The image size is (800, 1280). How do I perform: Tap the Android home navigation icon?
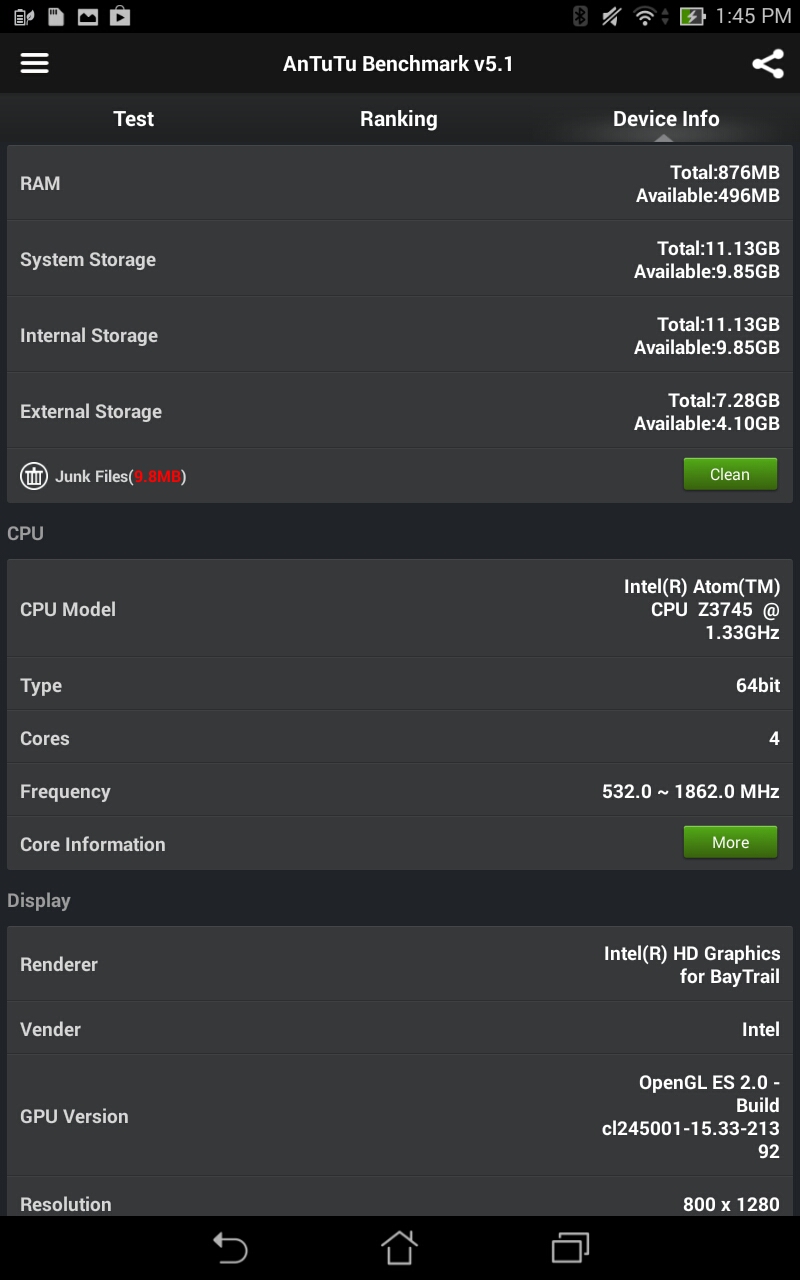(399, 1247)
